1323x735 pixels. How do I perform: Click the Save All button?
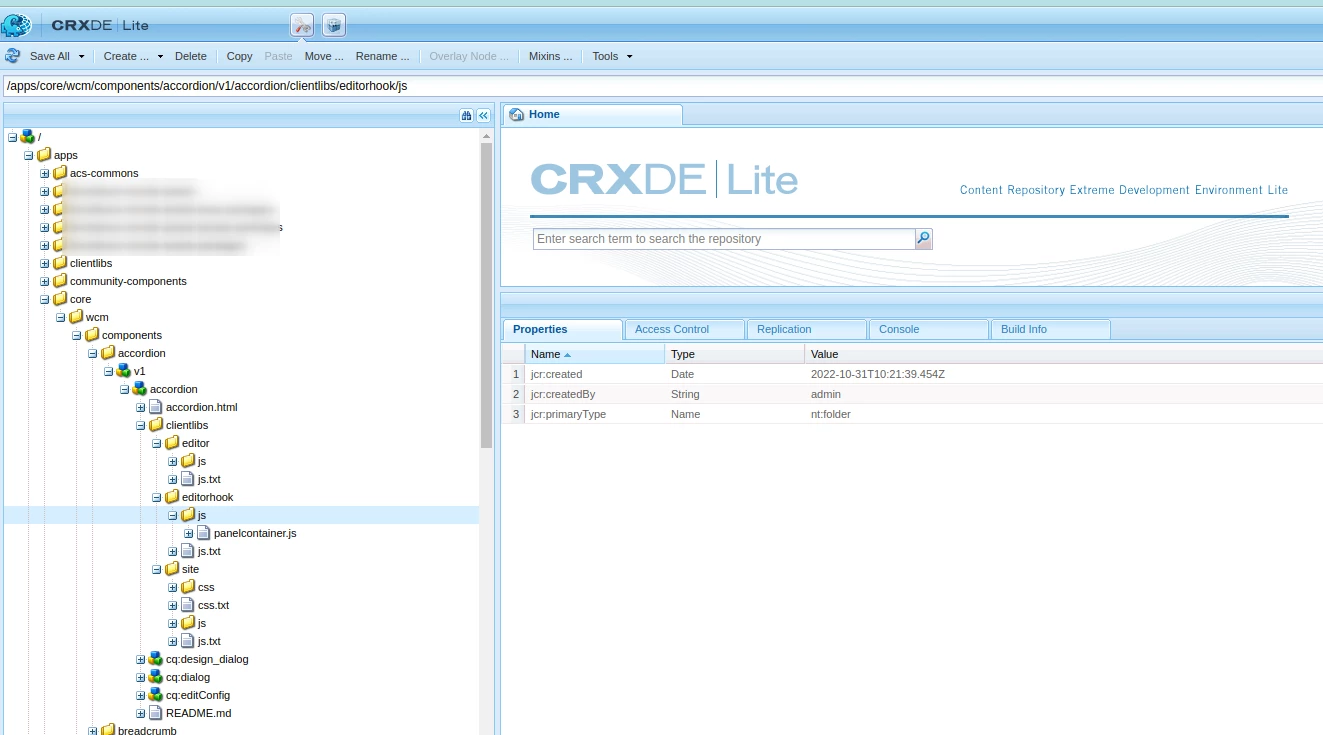[50, 56]
